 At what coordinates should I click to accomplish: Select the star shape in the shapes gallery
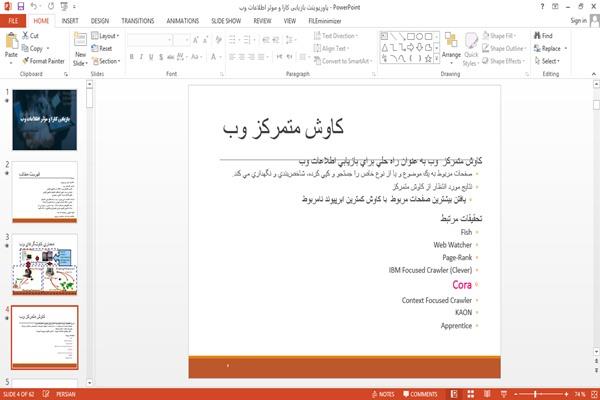pos(428,59)
